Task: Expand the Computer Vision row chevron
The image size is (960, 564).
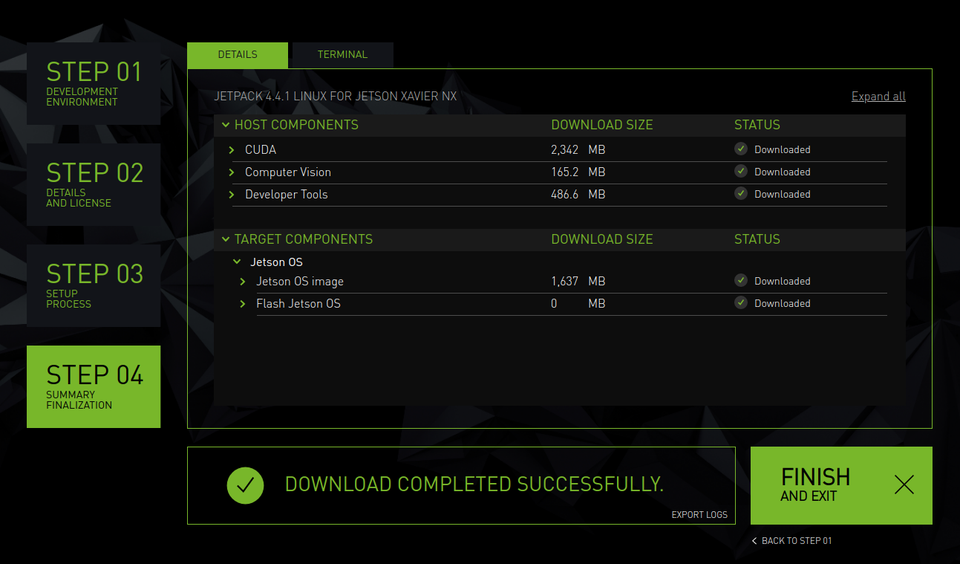Action: 231,173
